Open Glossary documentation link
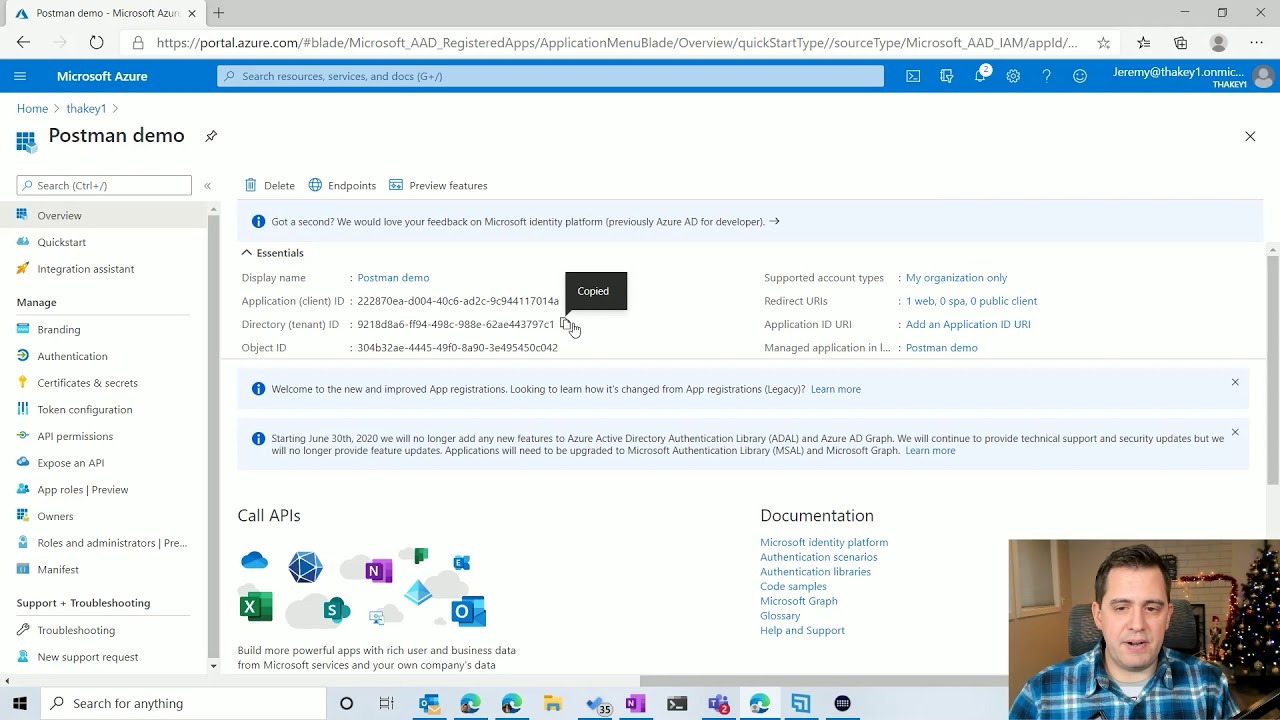Viewport: 1280px width, 720px height. tap(780, 616)
